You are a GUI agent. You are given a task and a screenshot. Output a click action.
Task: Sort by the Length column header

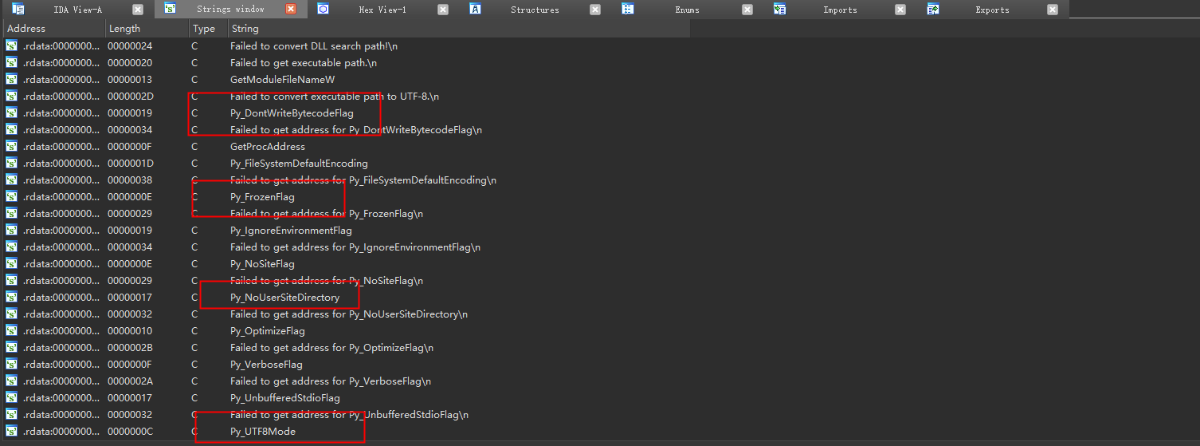click(x=145, y=29)
